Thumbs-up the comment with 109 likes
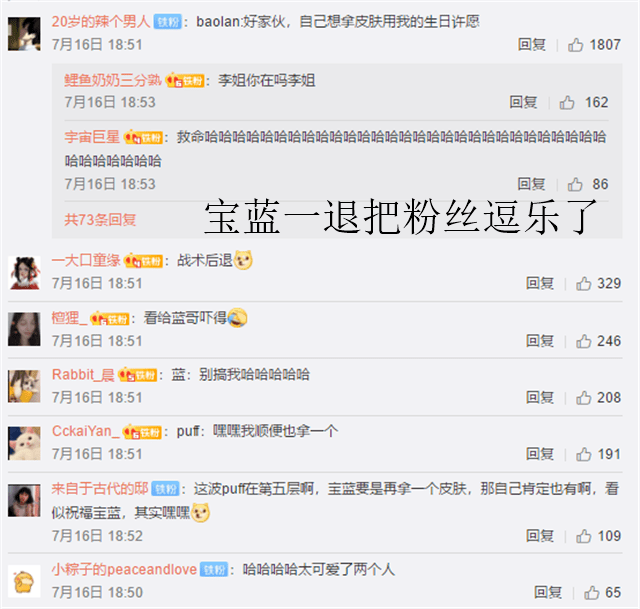This screenshot has width=640, height=609. 584,536
